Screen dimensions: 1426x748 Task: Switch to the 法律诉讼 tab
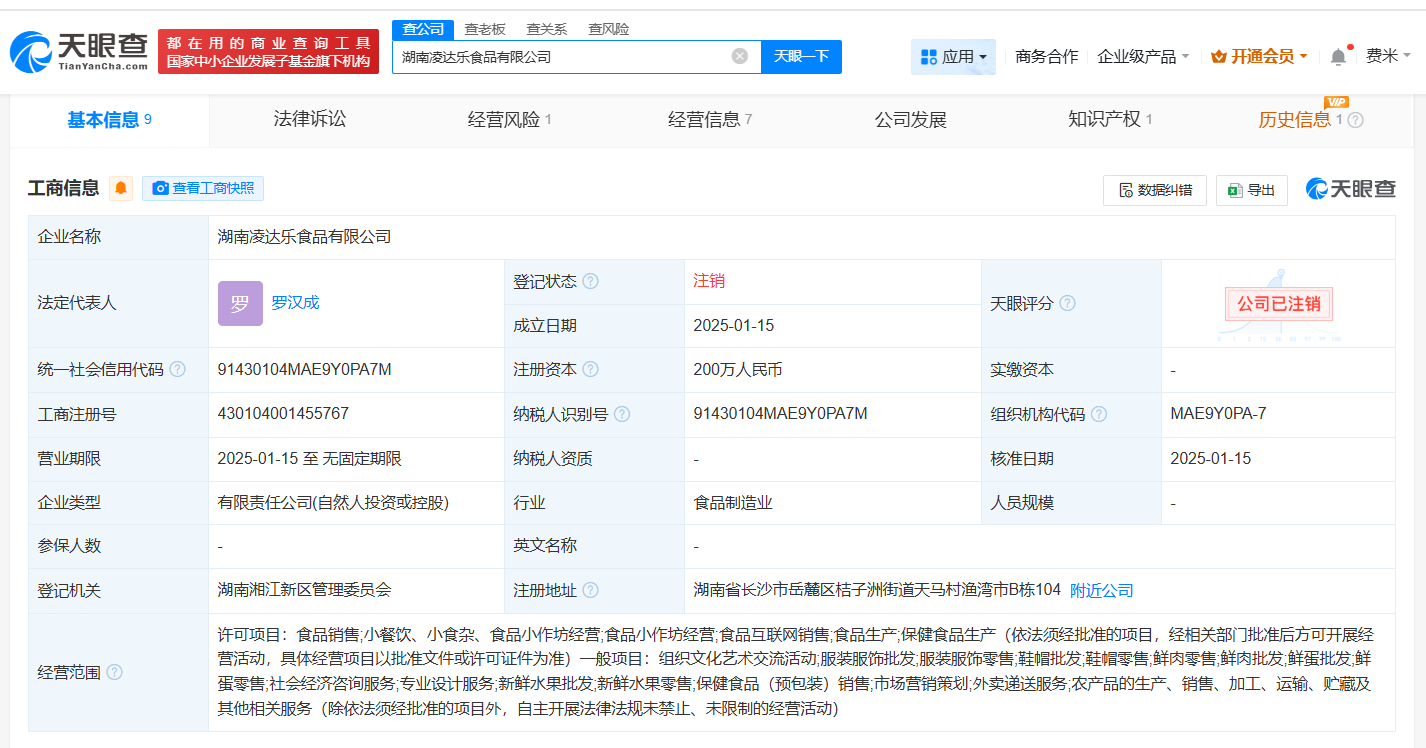coord(309,120)
